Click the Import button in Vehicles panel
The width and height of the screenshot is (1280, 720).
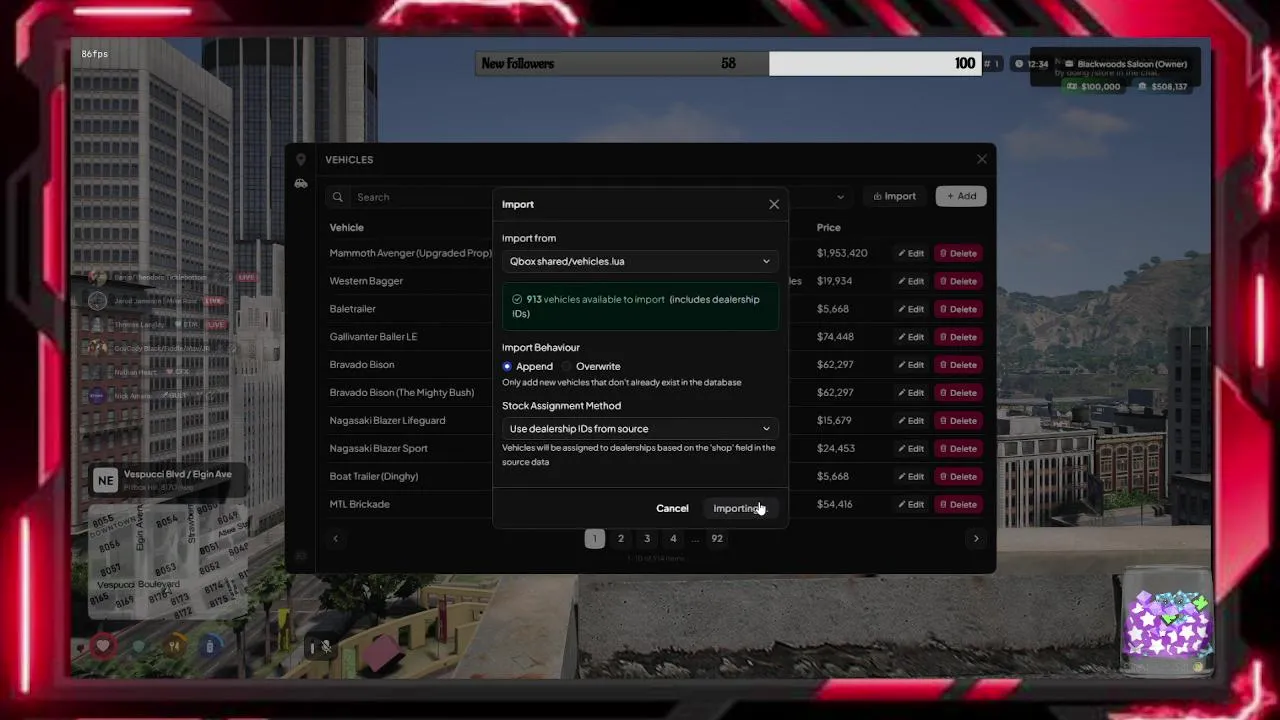894,196
